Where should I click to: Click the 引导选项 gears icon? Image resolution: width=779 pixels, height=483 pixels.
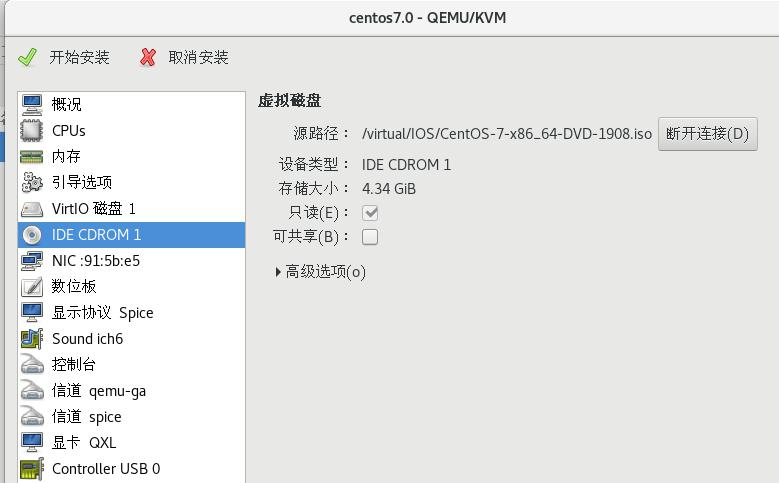(32, 182)
